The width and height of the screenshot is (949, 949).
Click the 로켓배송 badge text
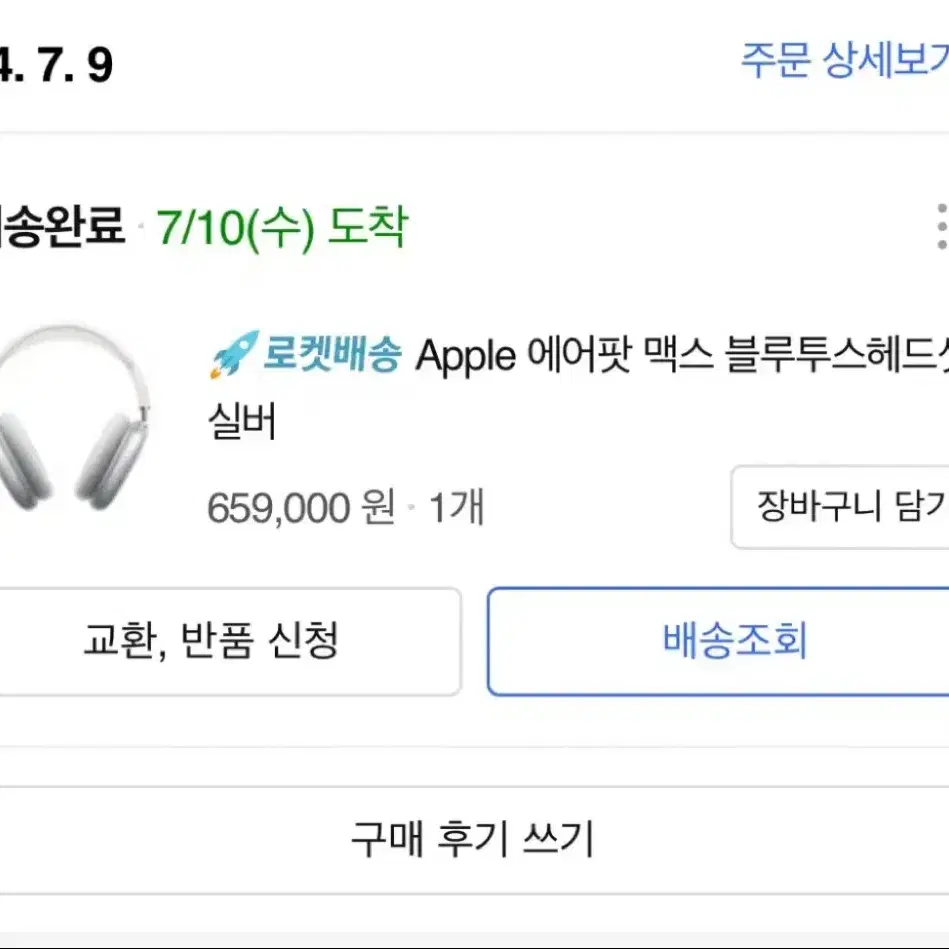(332, 353)
